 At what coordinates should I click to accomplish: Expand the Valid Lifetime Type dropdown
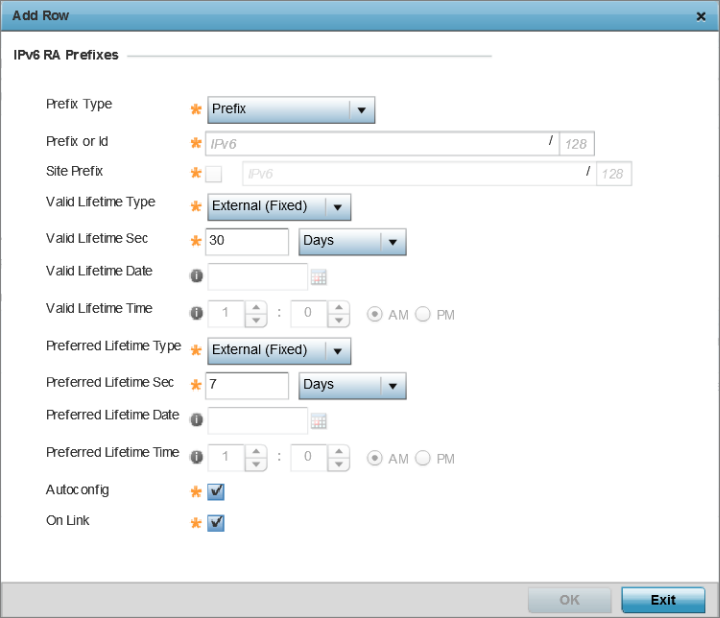[338, 207]
